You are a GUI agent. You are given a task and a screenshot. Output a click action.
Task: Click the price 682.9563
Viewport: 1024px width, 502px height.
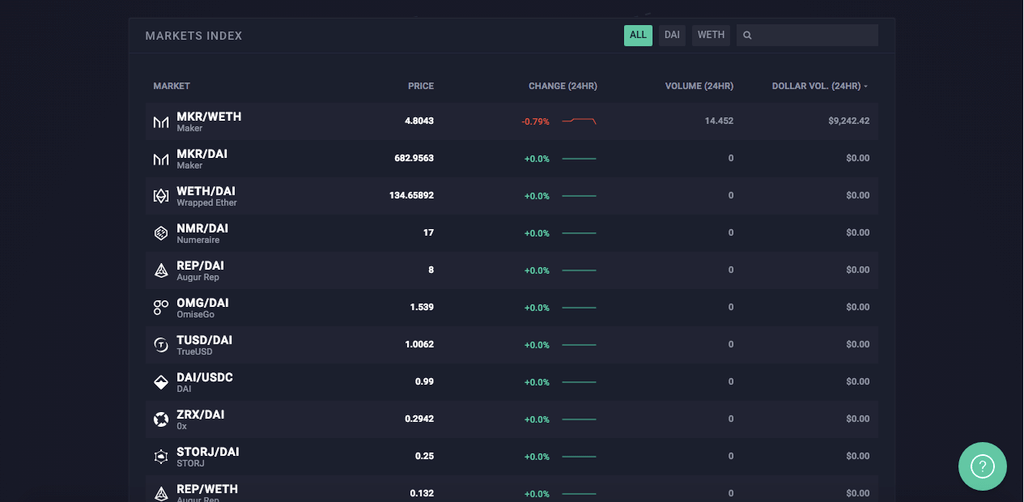[414, 159]
